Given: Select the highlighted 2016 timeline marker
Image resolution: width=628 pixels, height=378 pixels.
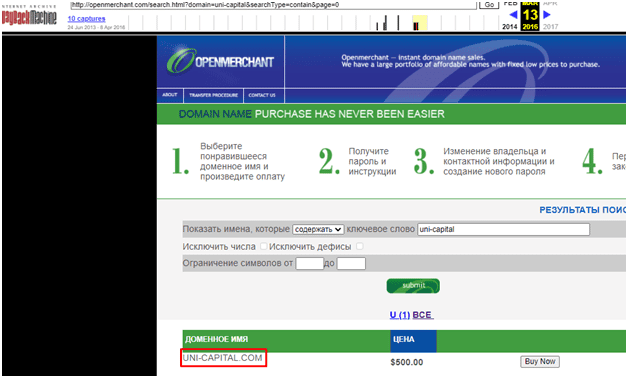Looking at the screenshot, I should pyautogui.click(x=420, y=23).
